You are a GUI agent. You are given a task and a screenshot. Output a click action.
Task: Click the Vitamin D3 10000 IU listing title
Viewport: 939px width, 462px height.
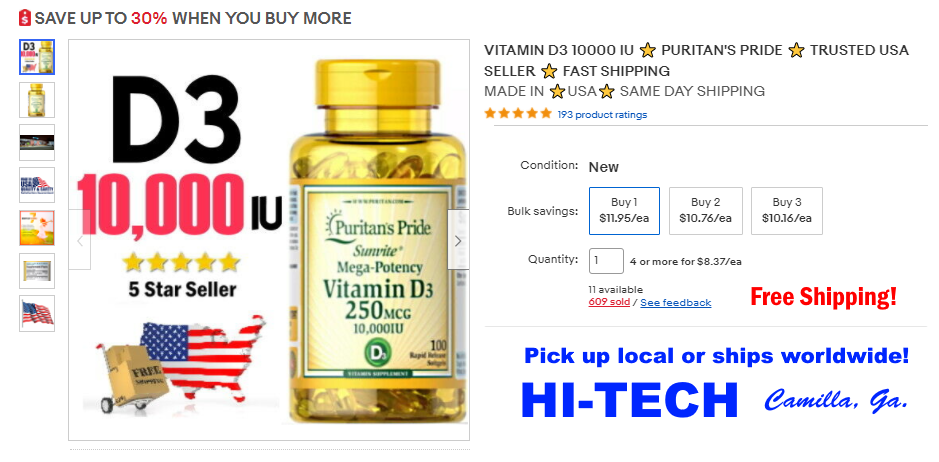point(696,61)
